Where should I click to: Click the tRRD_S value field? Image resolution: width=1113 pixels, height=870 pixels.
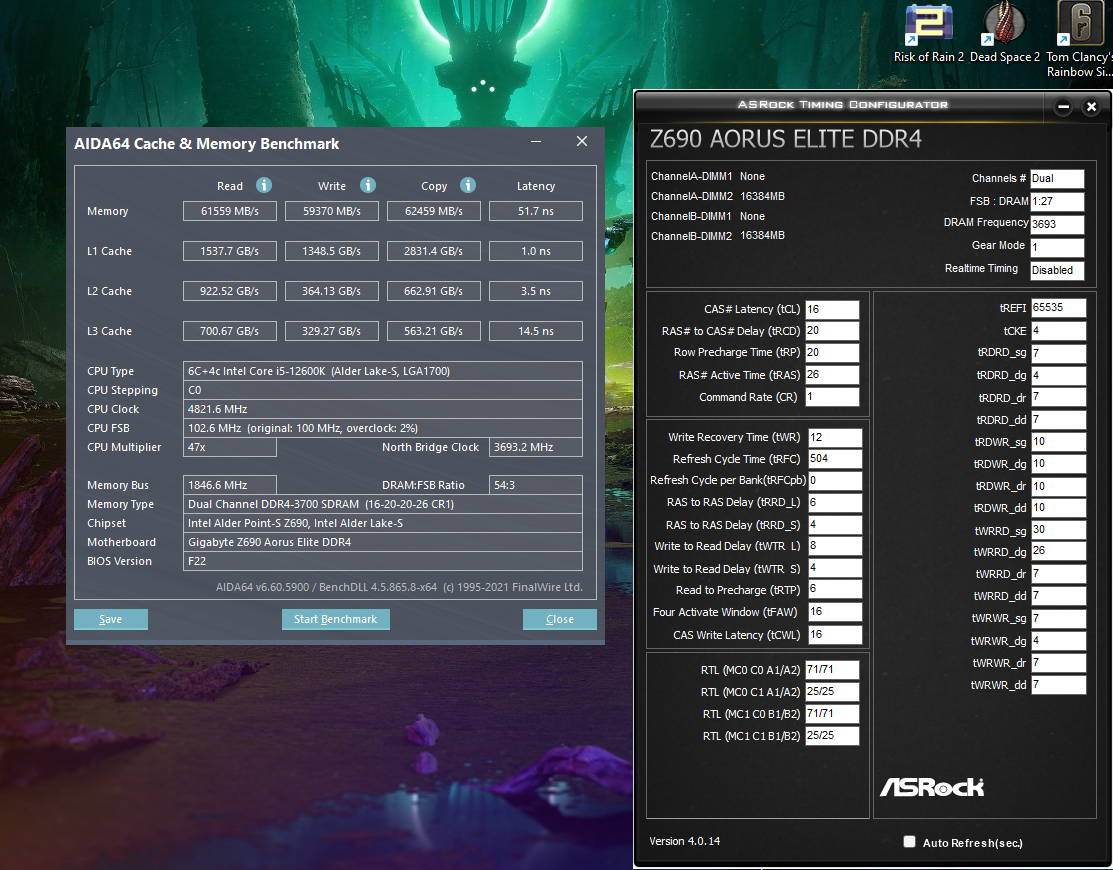tap(835, 524)
